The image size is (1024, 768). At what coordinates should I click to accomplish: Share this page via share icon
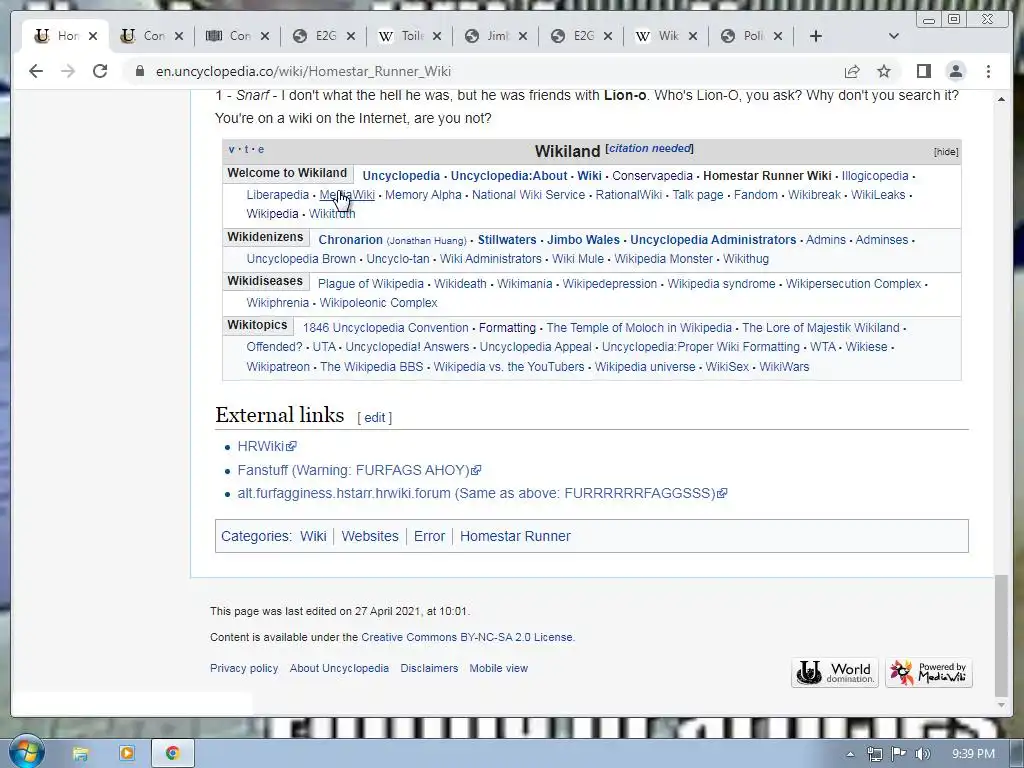pyautogui.click(x=852, y=71)
